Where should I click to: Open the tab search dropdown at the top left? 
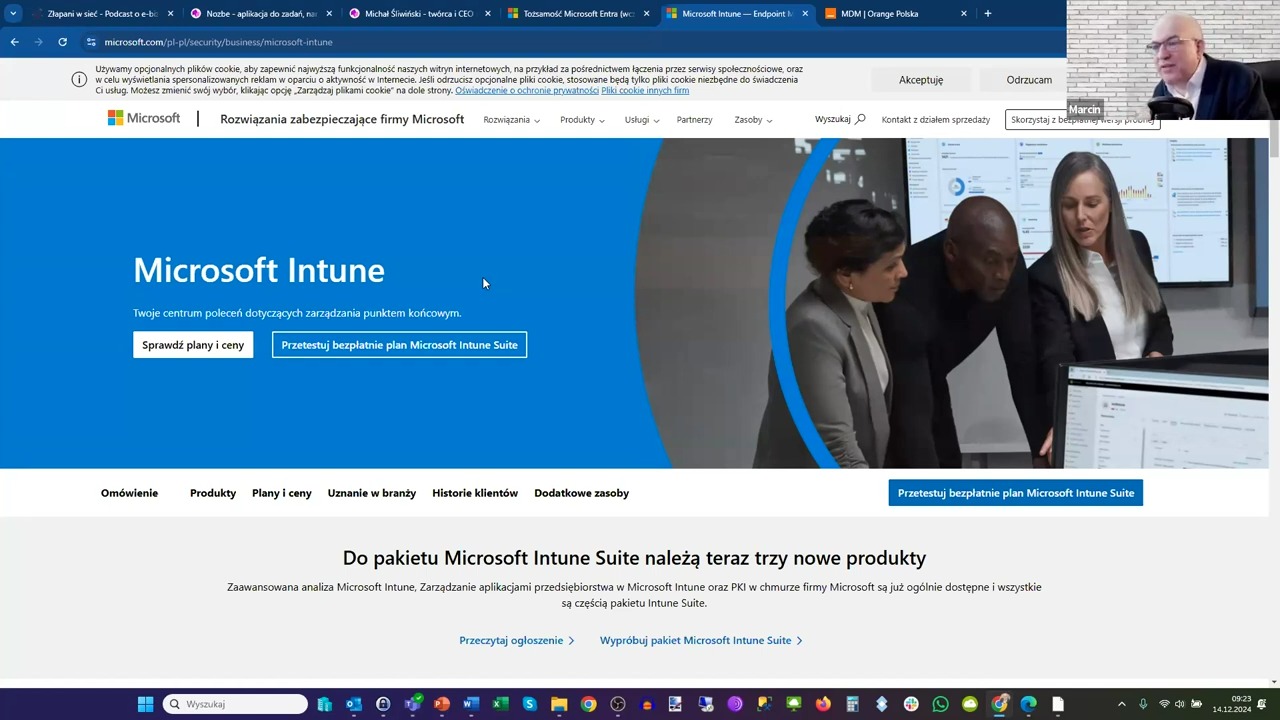[x=13, y=14]
